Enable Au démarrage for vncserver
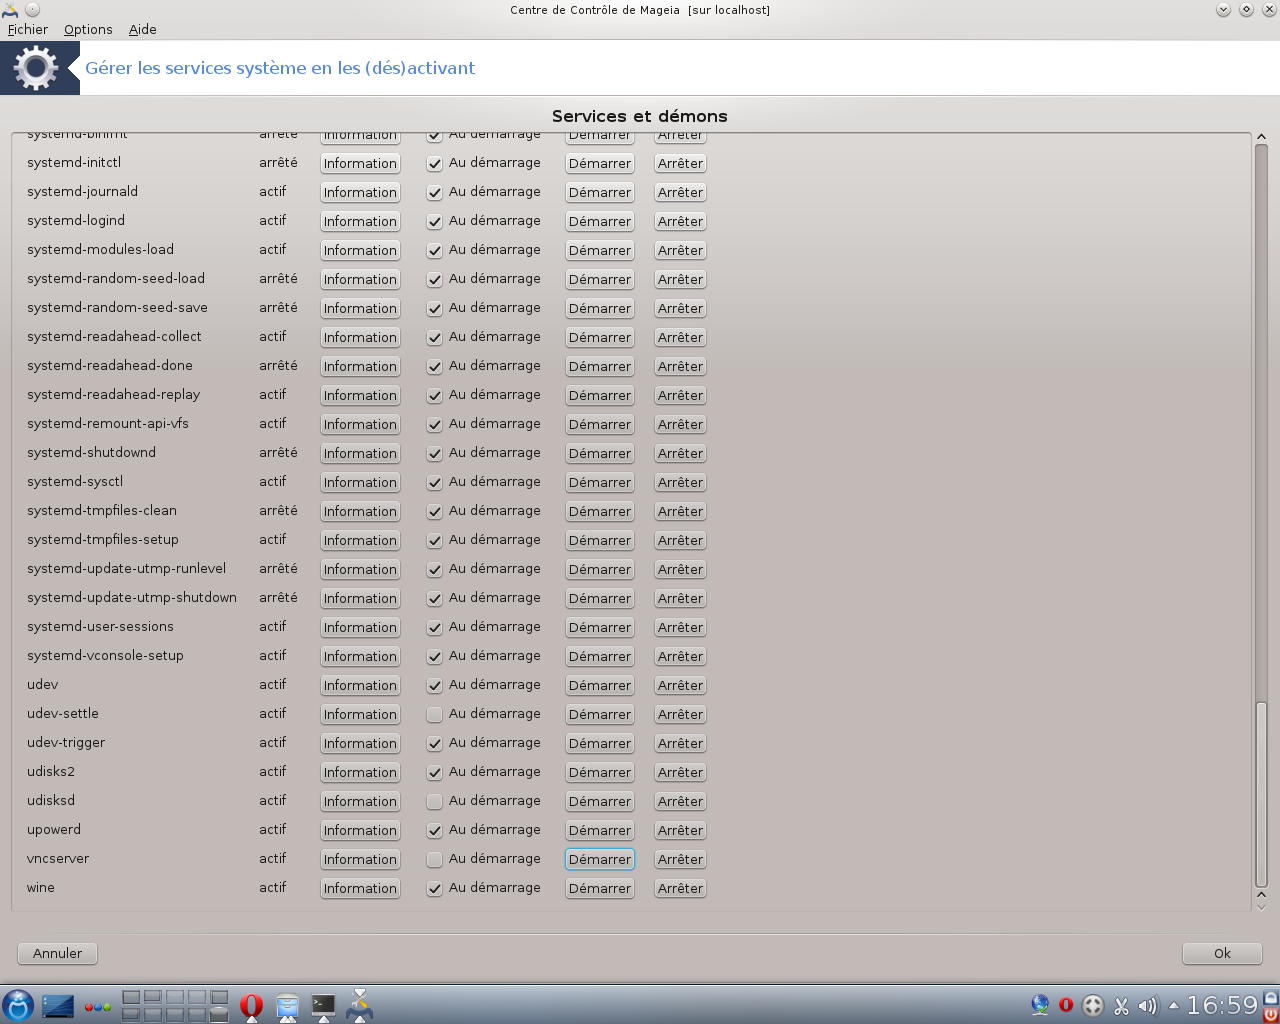The width and height of the screenshot is (1280, 1024). click(434, 859)
